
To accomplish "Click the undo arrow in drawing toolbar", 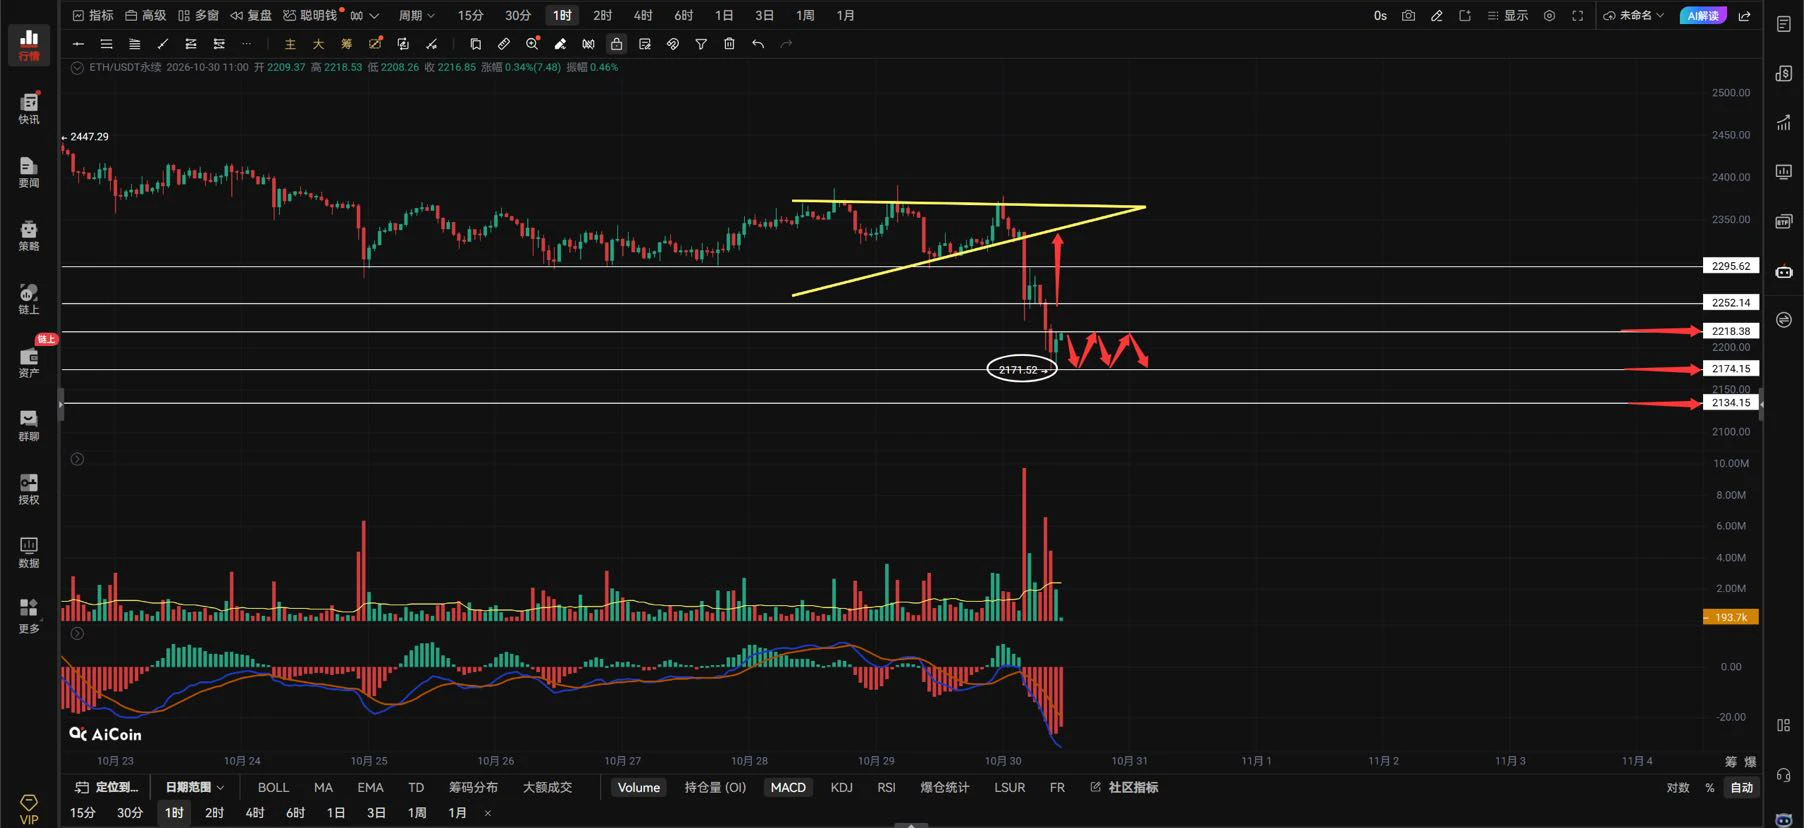I will [x=758, y=44].
